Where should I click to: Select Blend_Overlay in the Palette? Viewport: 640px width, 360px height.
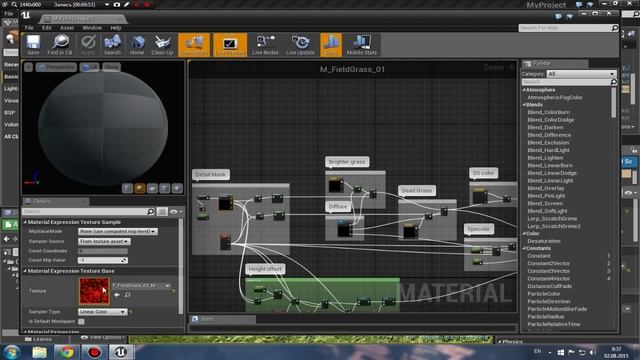(x=546, y=189)
